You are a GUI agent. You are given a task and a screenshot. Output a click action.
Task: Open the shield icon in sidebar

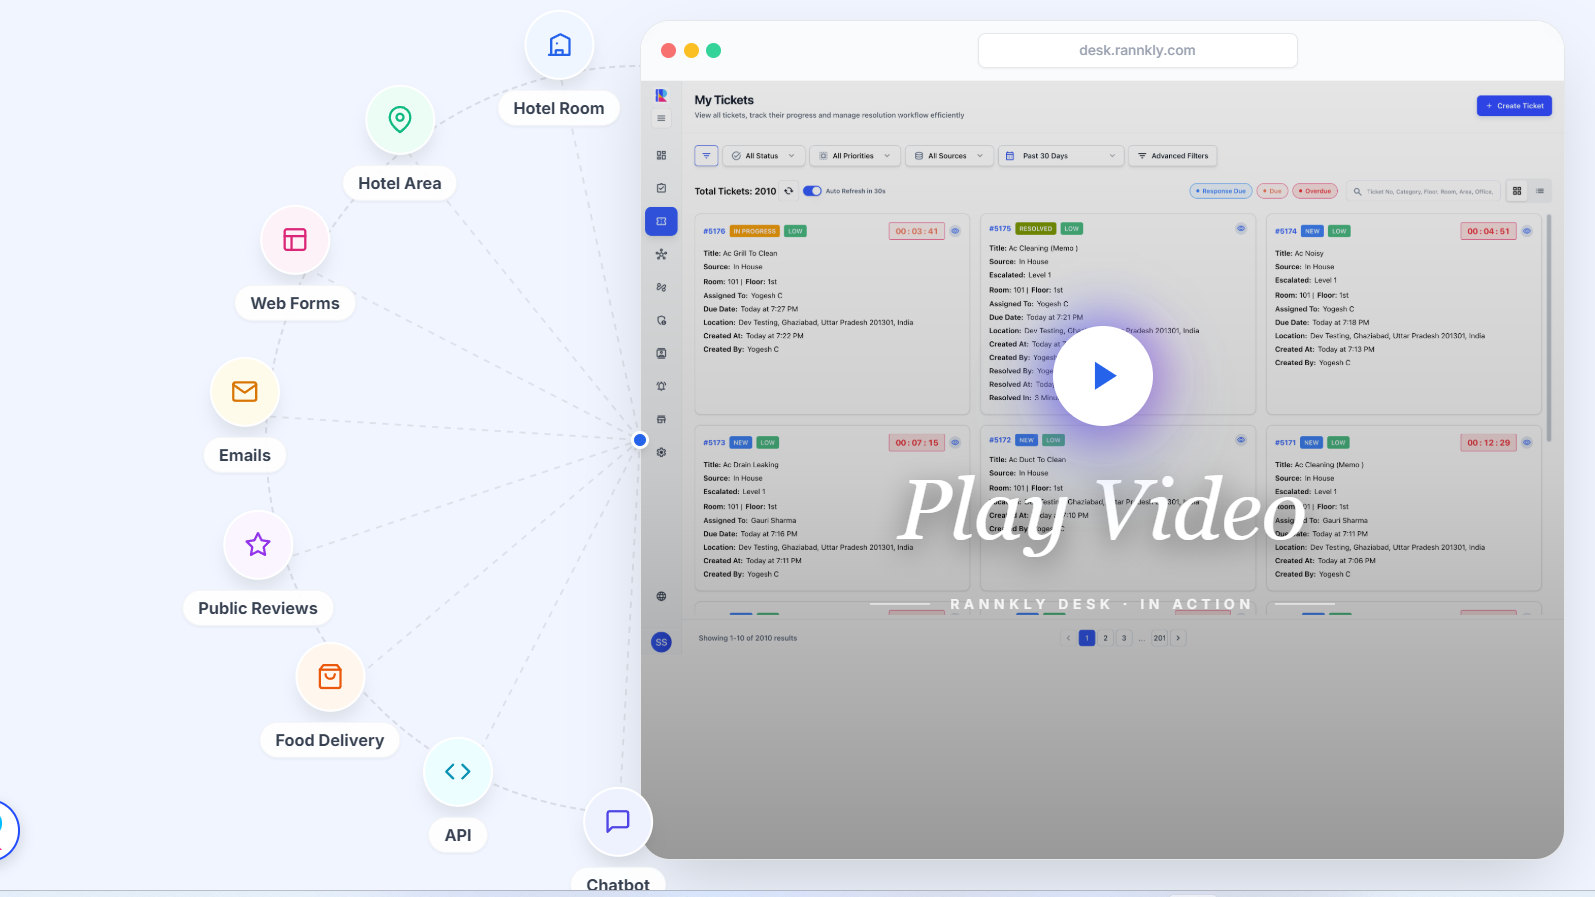(661, 320)
